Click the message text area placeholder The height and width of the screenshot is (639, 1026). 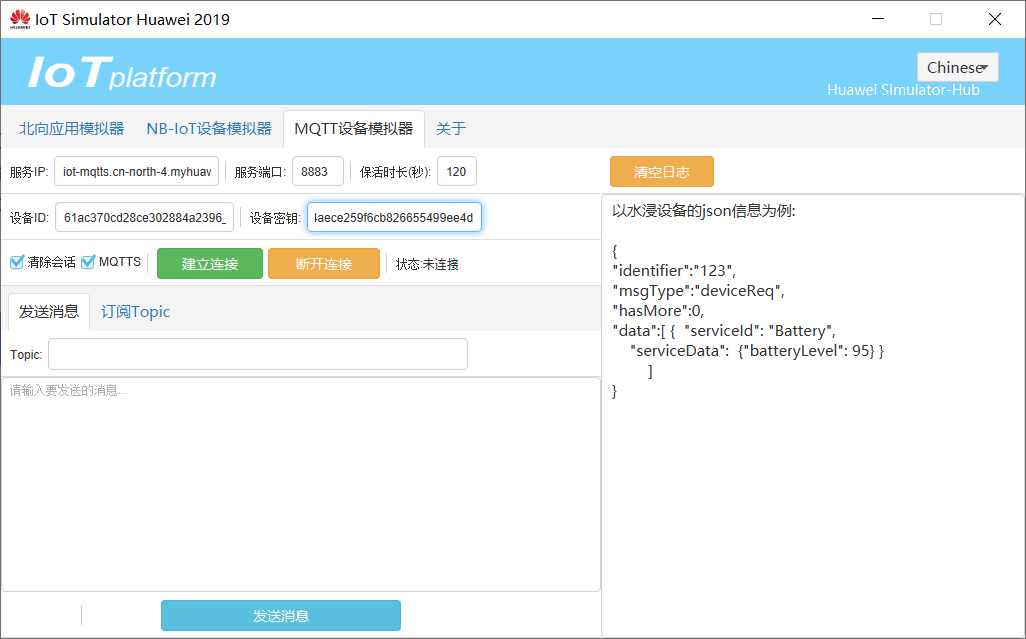coord(69,390)
